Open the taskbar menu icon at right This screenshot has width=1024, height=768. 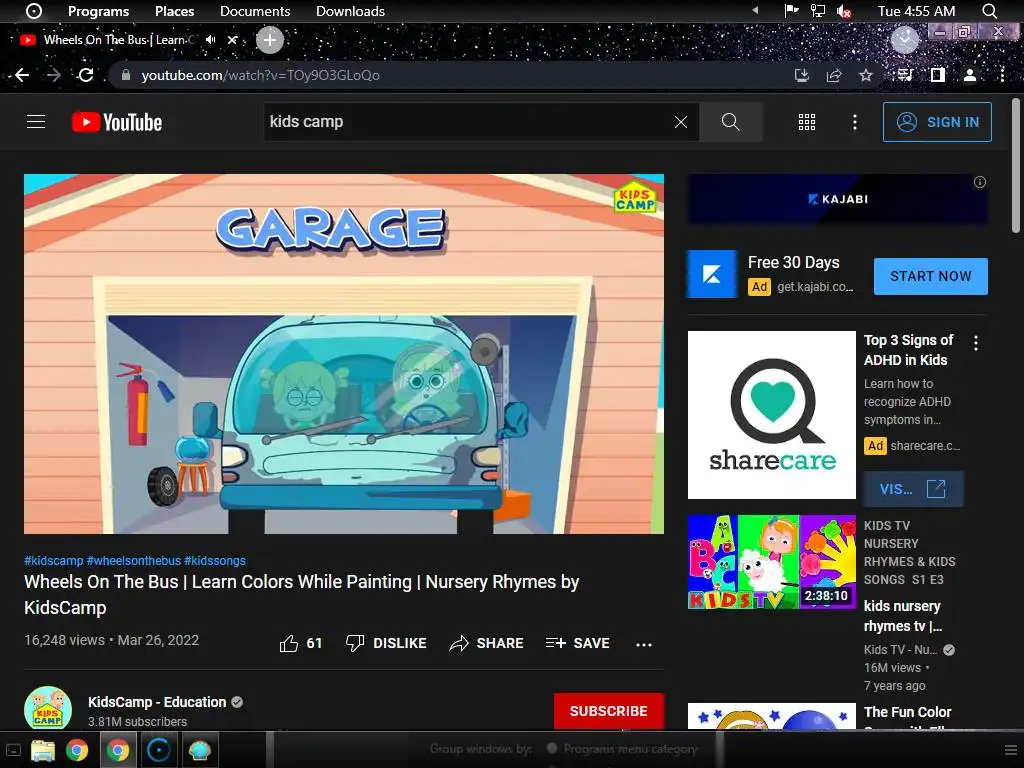[x=1010, y=750]
